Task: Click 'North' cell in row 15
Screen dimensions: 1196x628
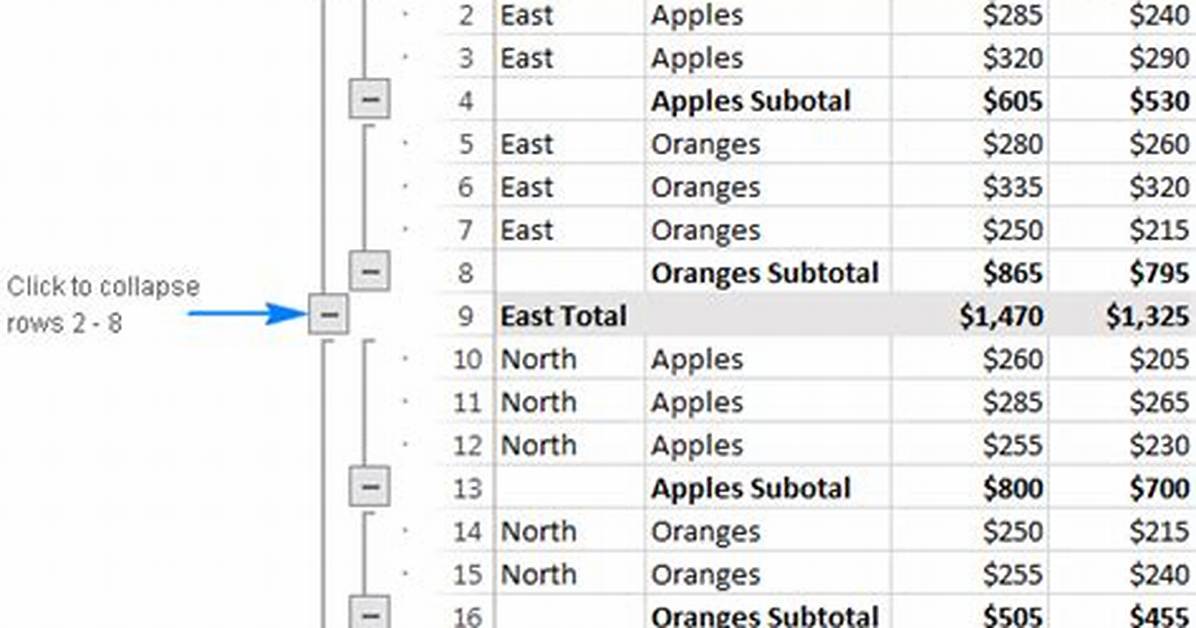Action: 569,574
